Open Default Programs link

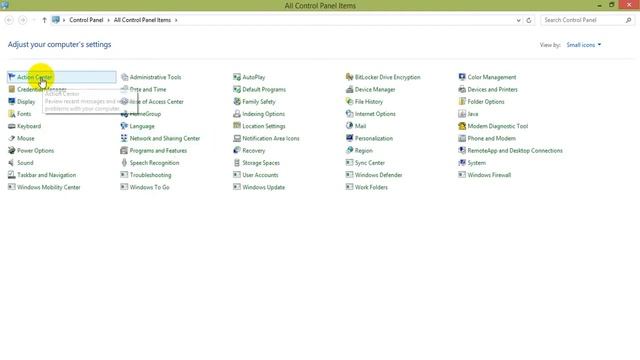point(264,89)
